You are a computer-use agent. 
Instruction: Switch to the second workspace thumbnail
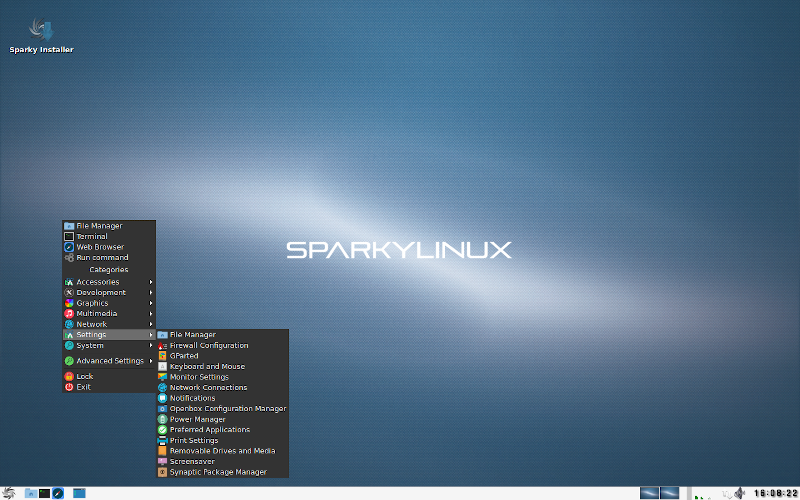click(669, 493)
